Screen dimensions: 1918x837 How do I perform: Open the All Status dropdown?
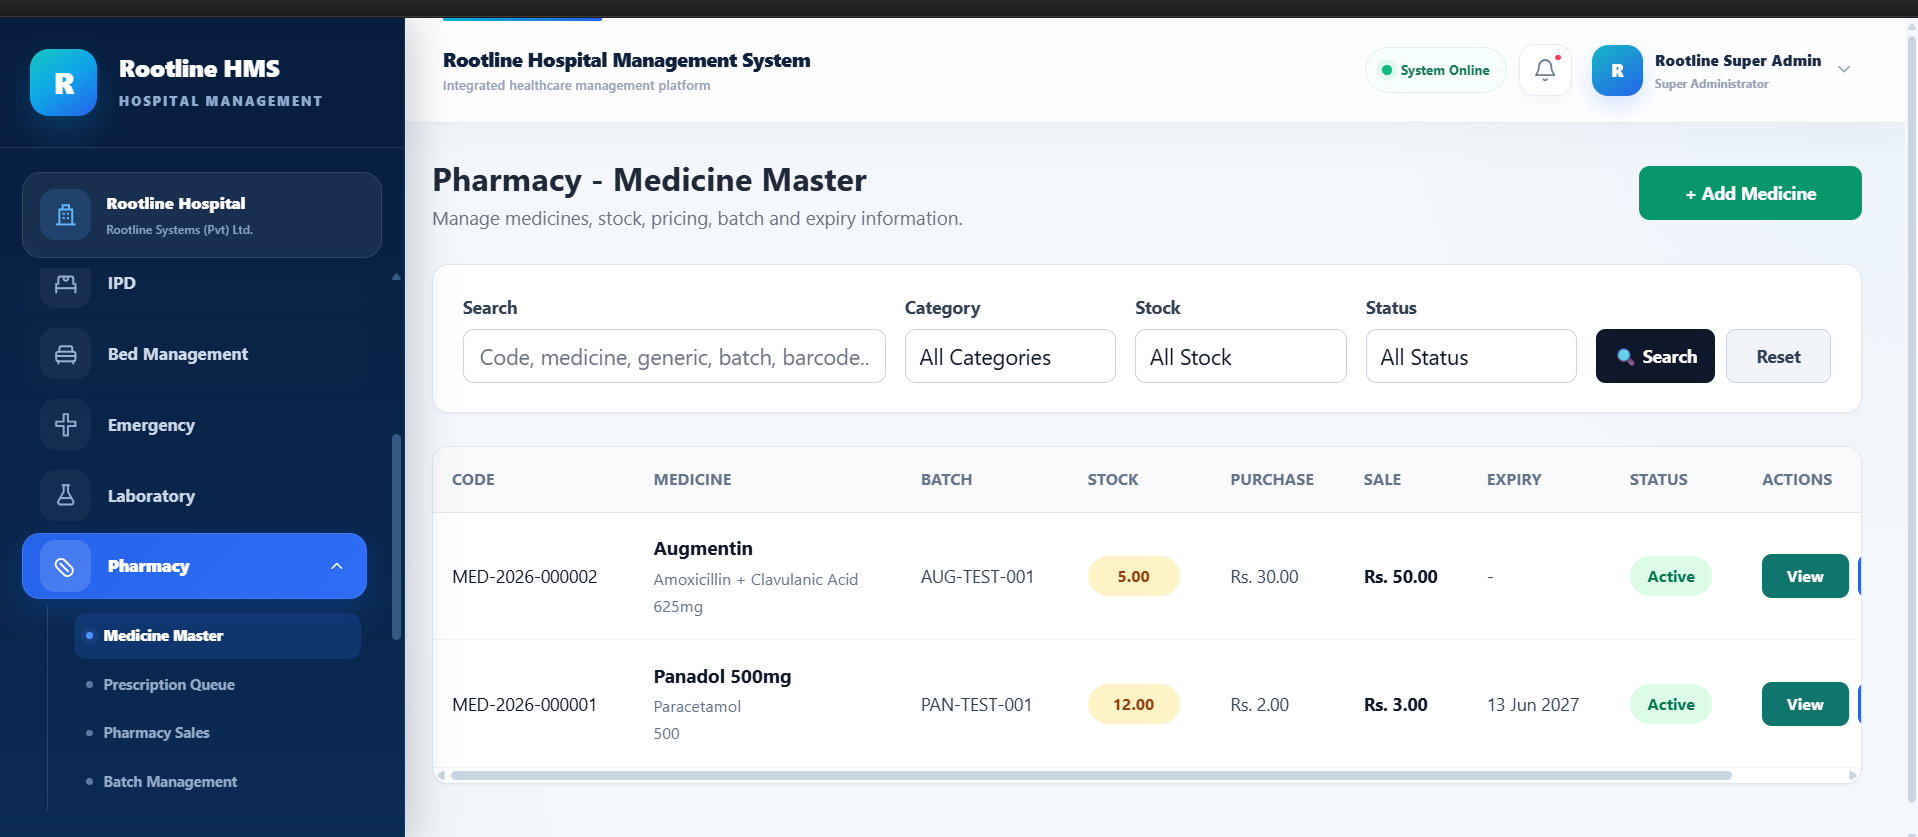1471,356
